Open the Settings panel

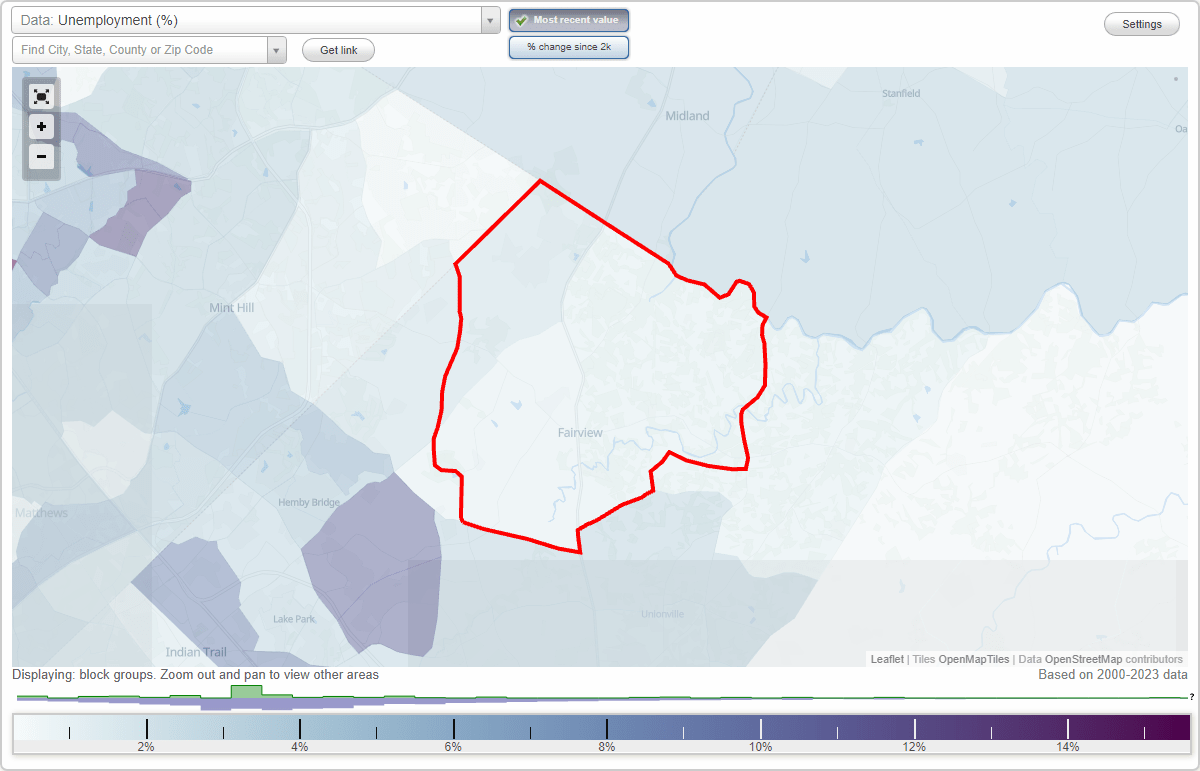(1141, 23)
